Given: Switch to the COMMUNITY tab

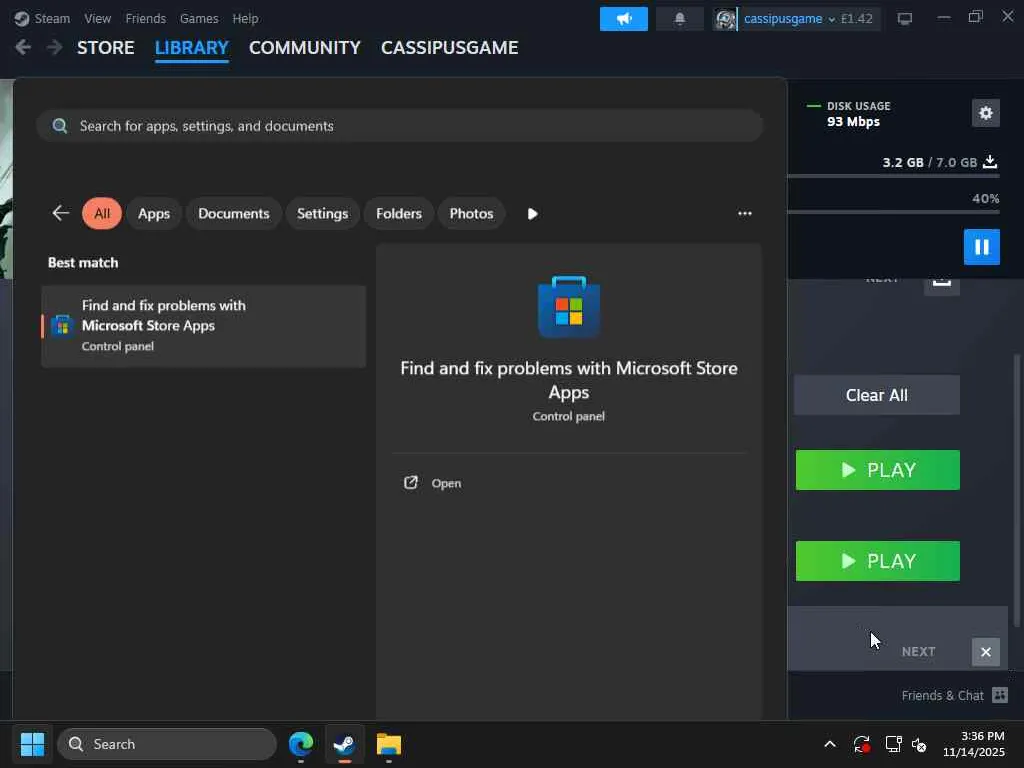Looking at the screenshot, I should 304,48.
